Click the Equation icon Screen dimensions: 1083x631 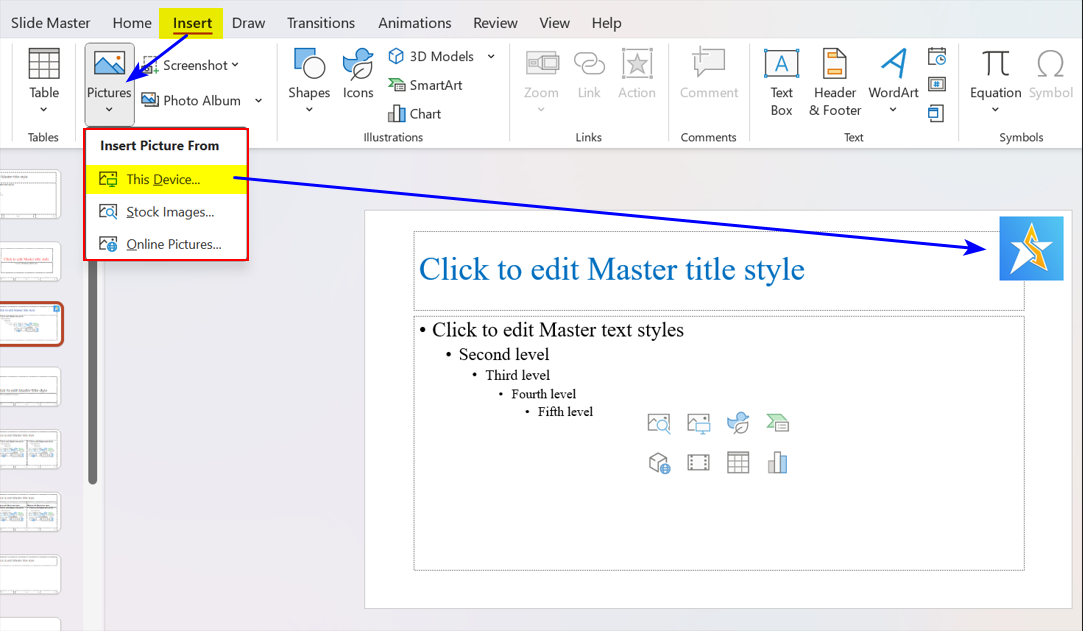tap(995, 77)
